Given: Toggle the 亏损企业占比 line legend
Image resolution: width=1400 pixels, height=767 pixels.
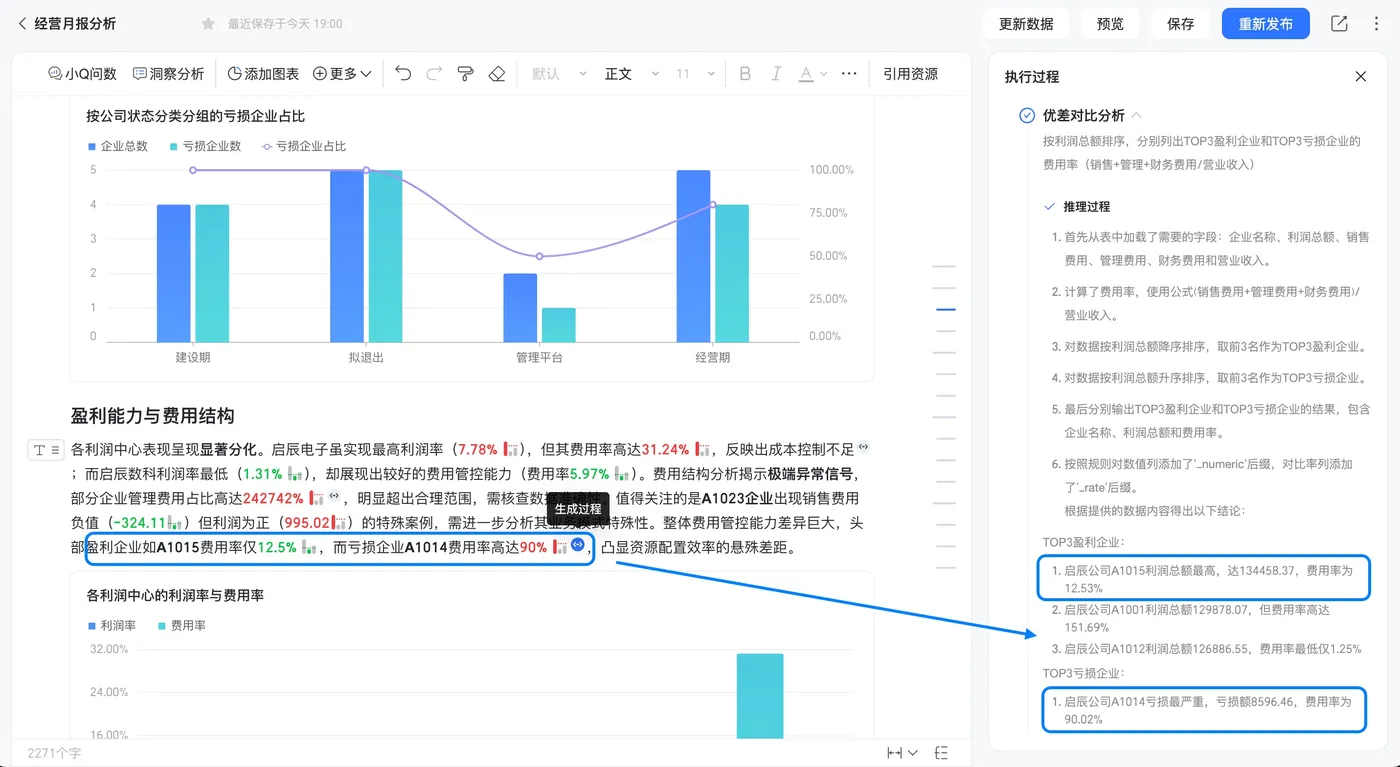Looking at the screenshot, I should pyautogui.click(x=304, y=146).
